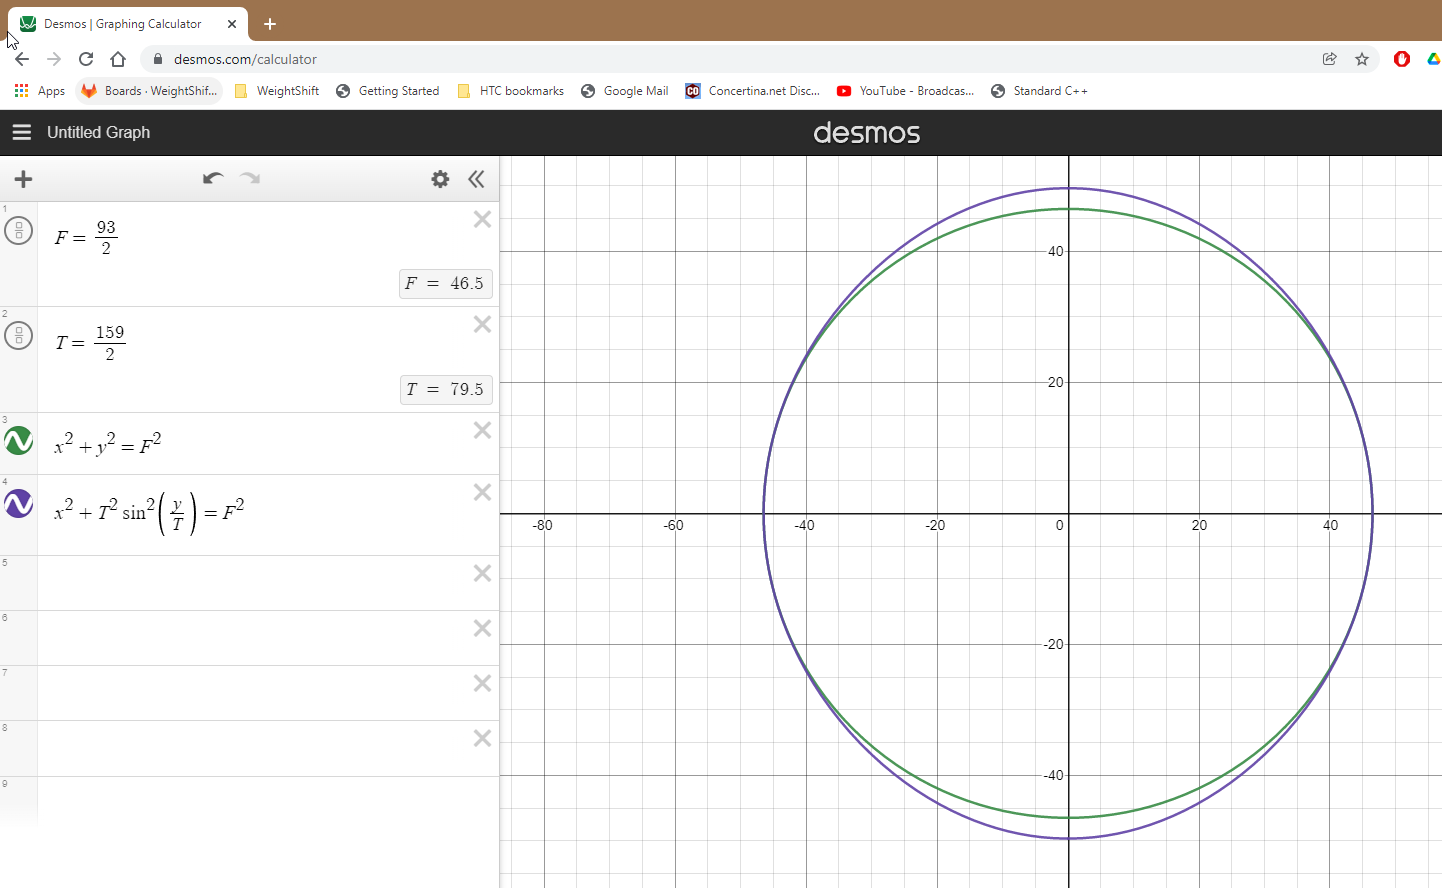Click the empty expression row 5
1442x888 pixels.
[250, 583]
